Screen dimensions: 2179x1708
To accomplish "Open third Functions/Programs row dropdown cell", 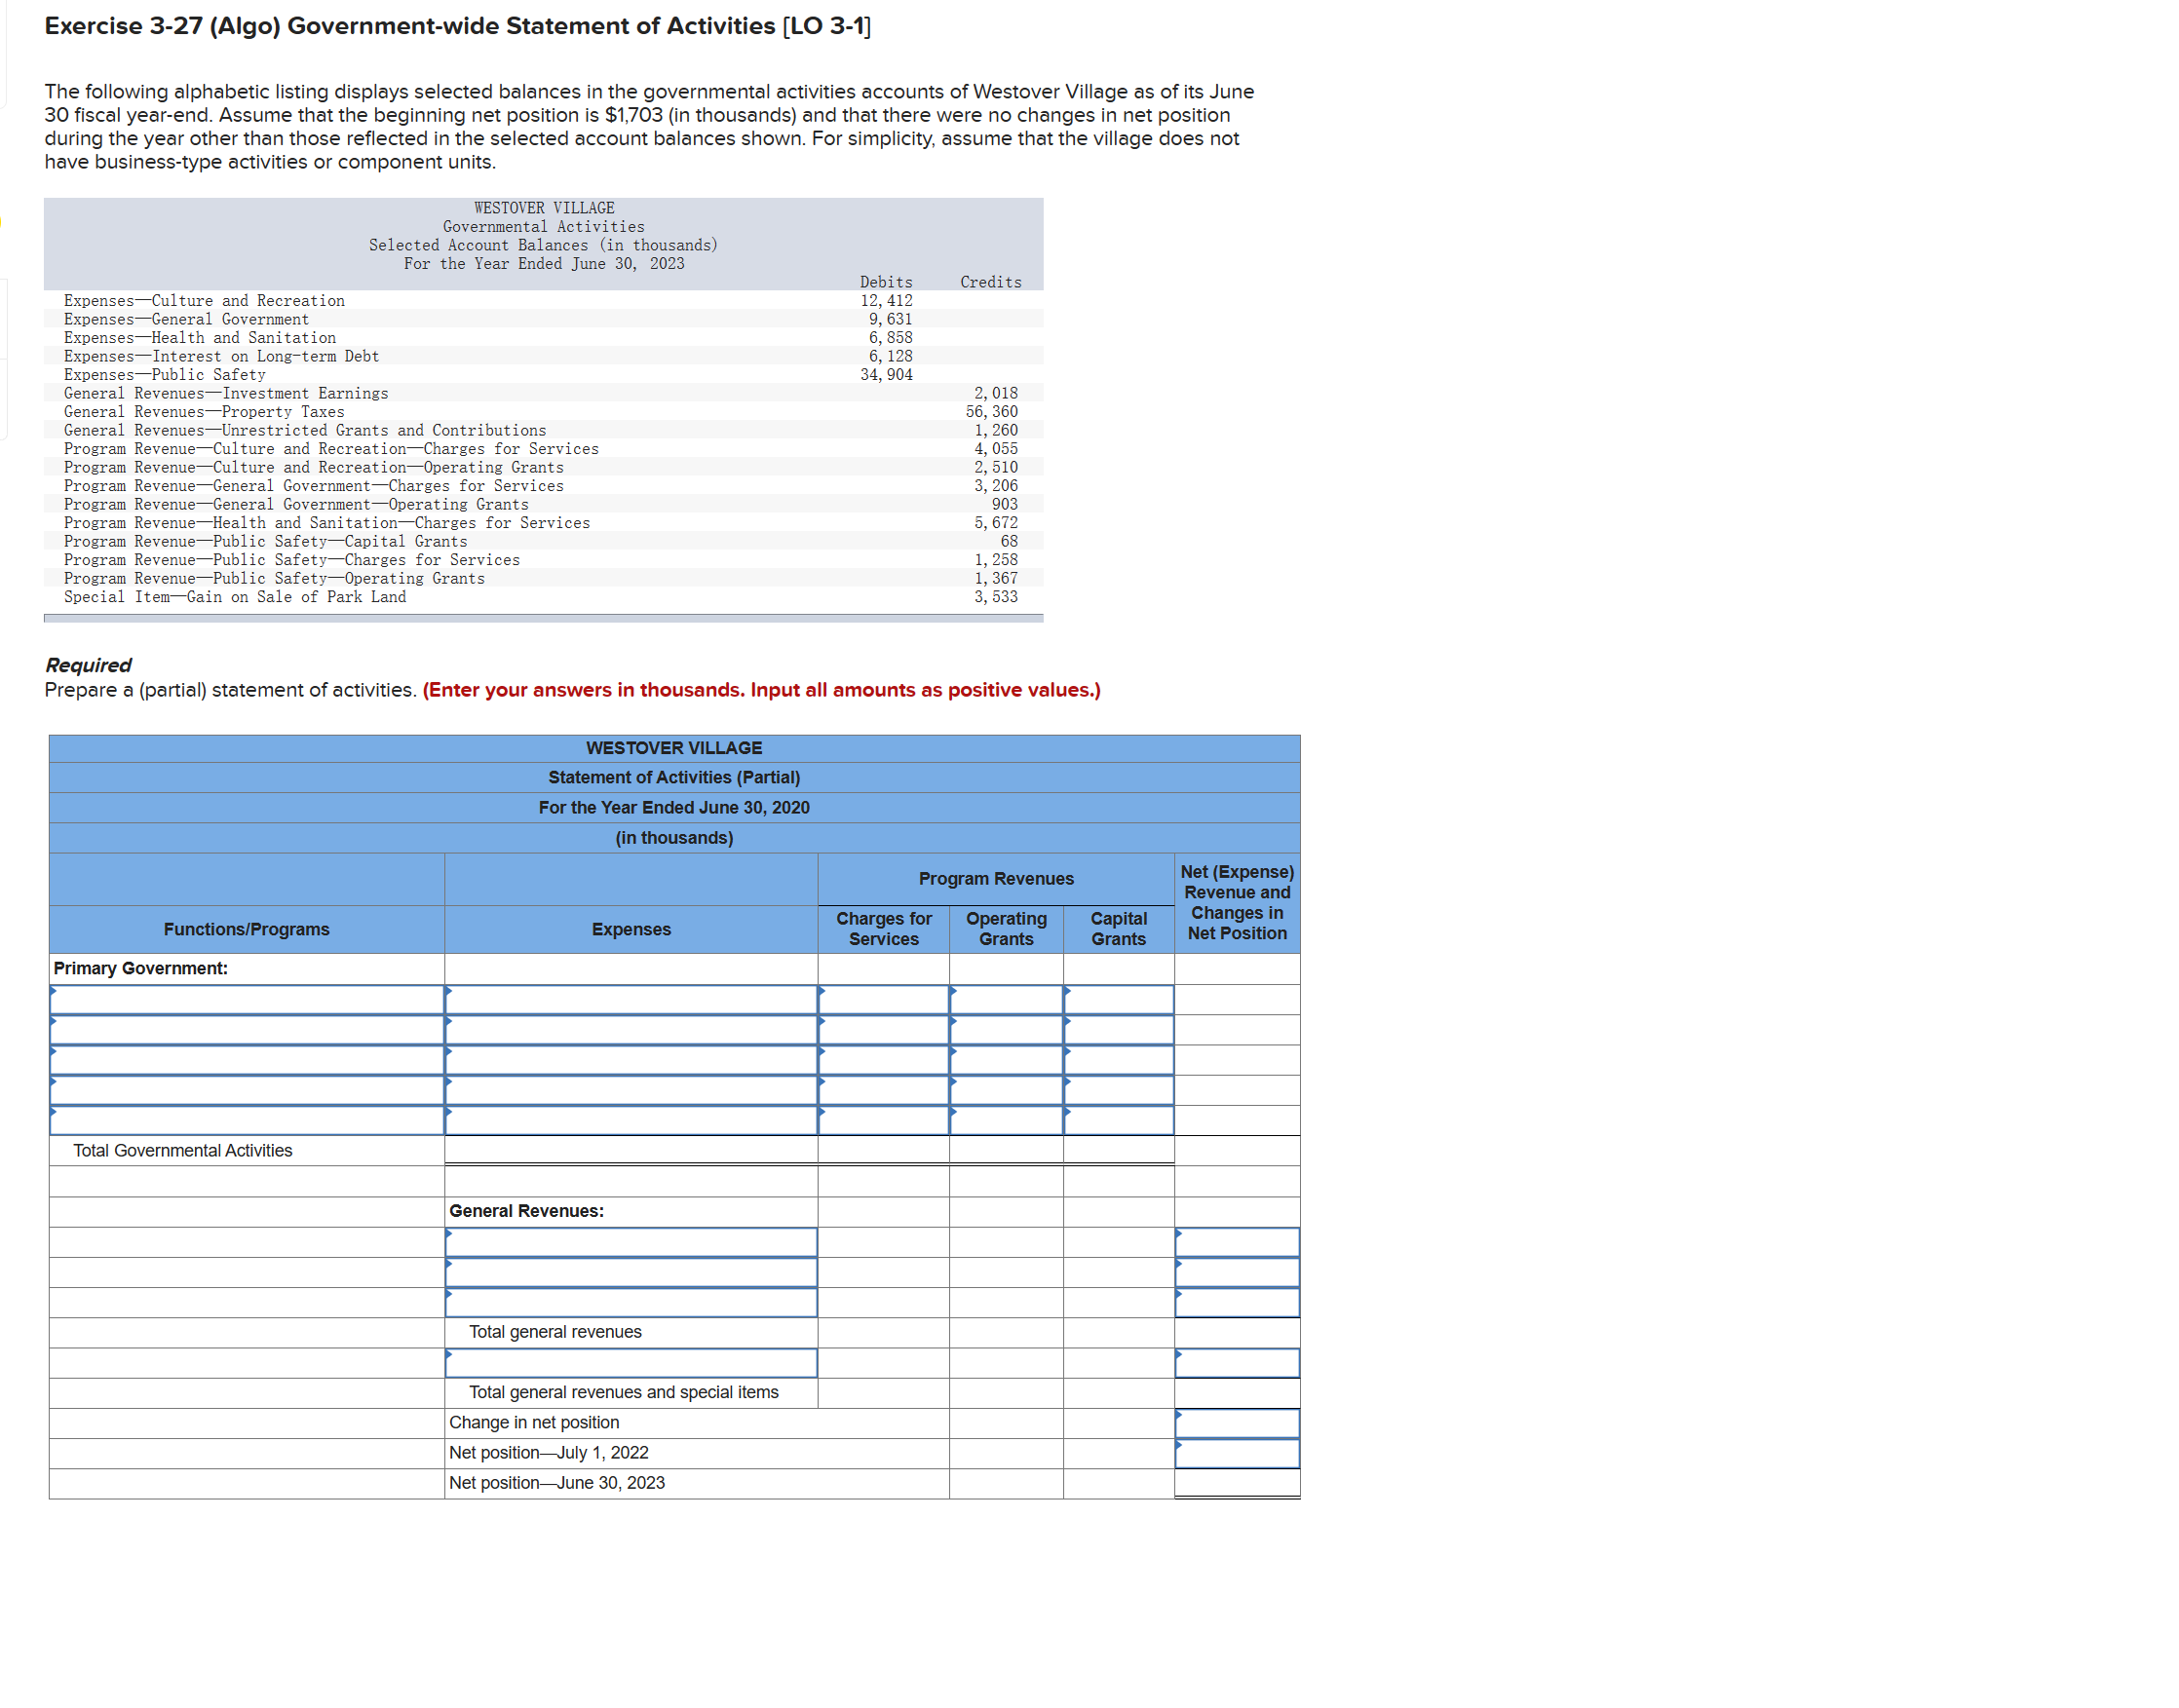I will [246, 1059].
